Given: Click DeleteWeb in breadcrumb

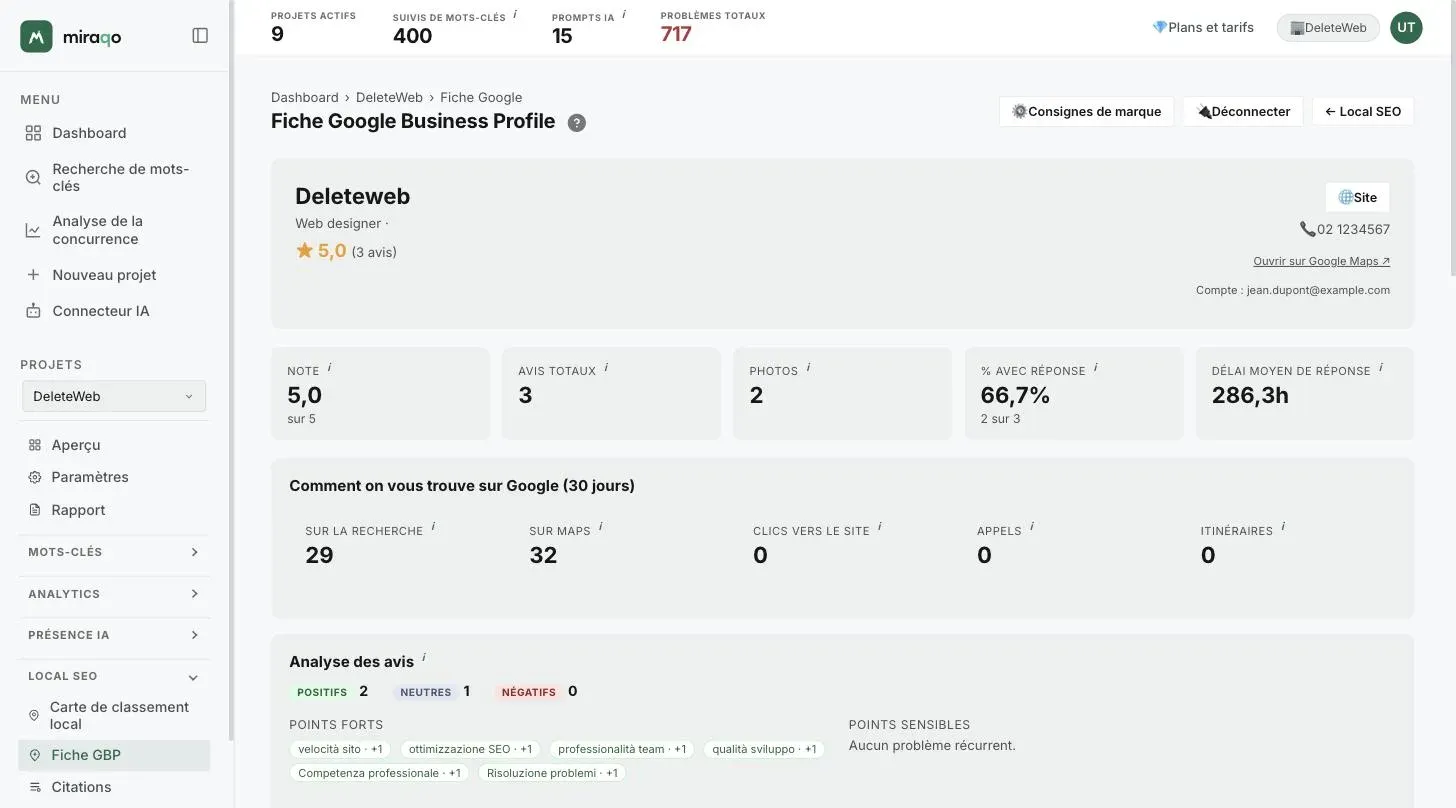Looking at the screenshot, I should (x=389, y=97).
